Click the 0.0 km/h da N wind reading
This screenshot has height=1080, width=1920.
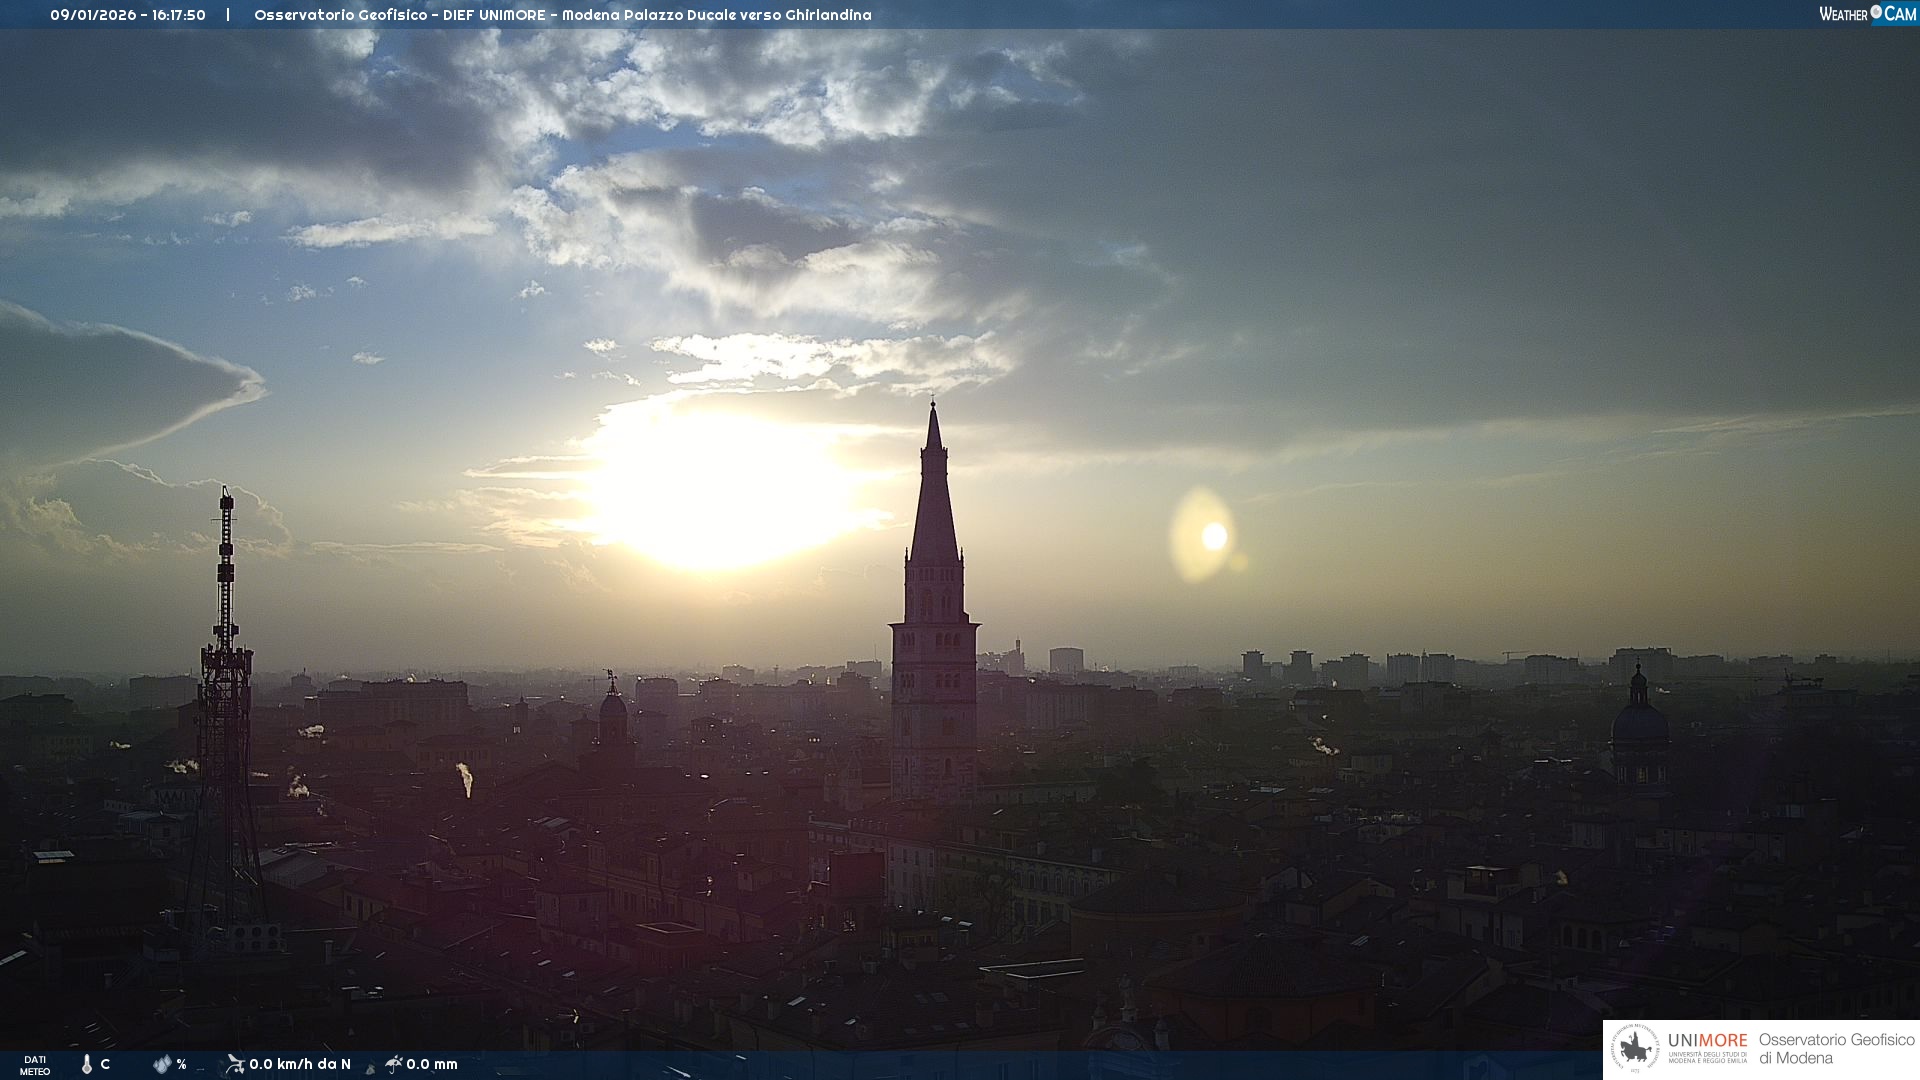click(300, 1064)
